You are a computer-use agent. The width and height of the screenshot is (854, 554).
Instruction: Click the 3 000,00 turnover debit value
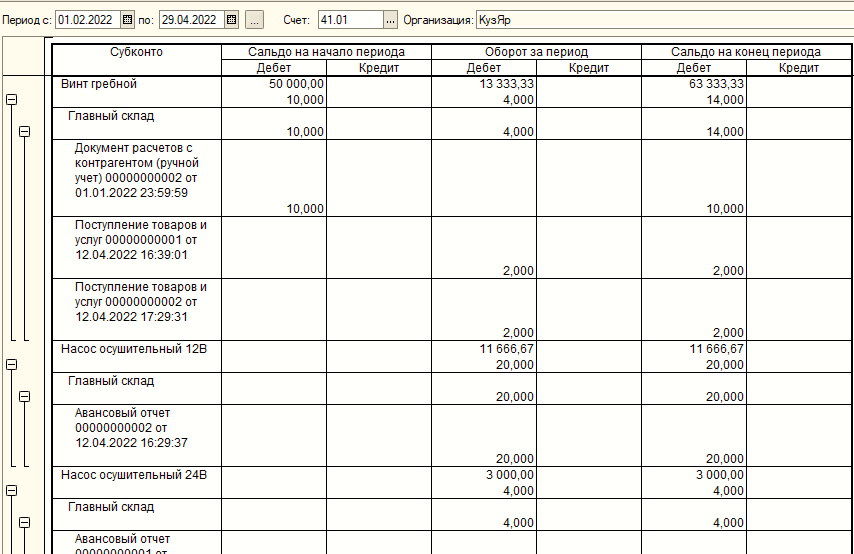510,474
